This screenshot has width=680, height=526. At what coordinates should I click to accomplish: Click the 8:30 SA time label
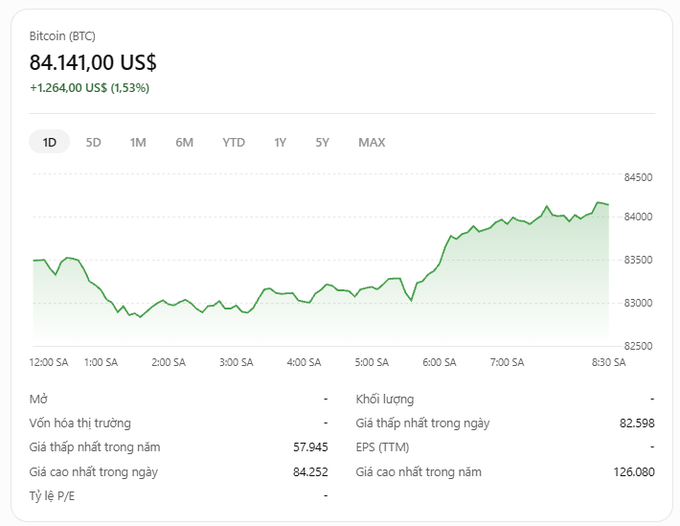pos(609,362)
